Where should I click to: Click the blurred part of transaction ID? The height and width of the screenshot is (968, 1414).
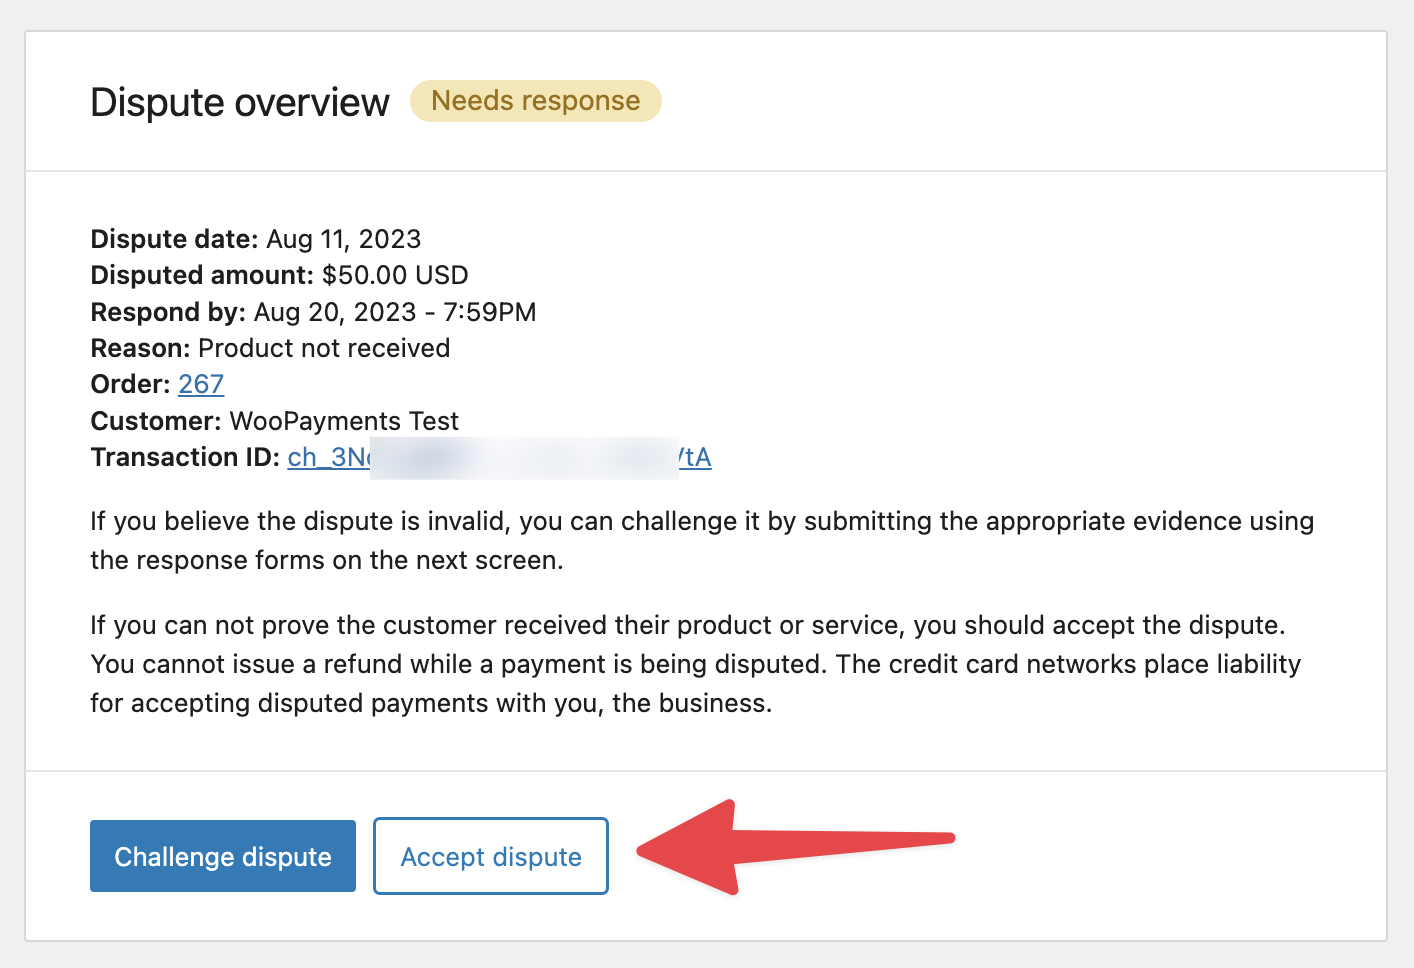[x=523, y=458]
